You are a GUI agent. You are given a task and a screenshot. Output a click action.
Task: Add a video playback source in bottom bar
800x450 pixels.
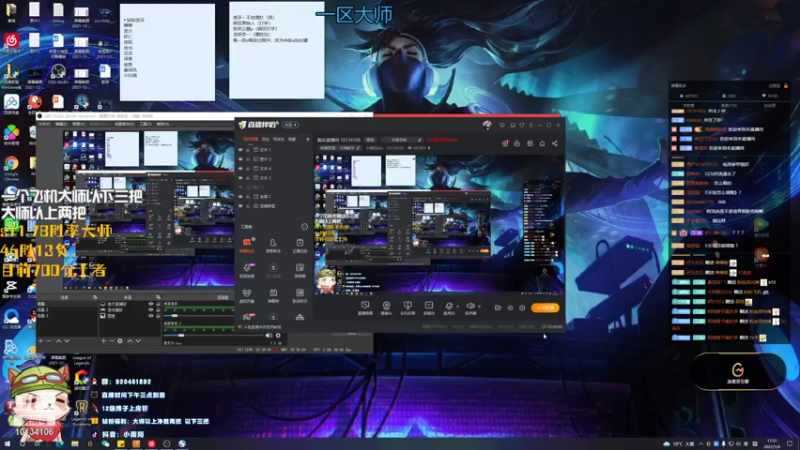pos(429,307)
